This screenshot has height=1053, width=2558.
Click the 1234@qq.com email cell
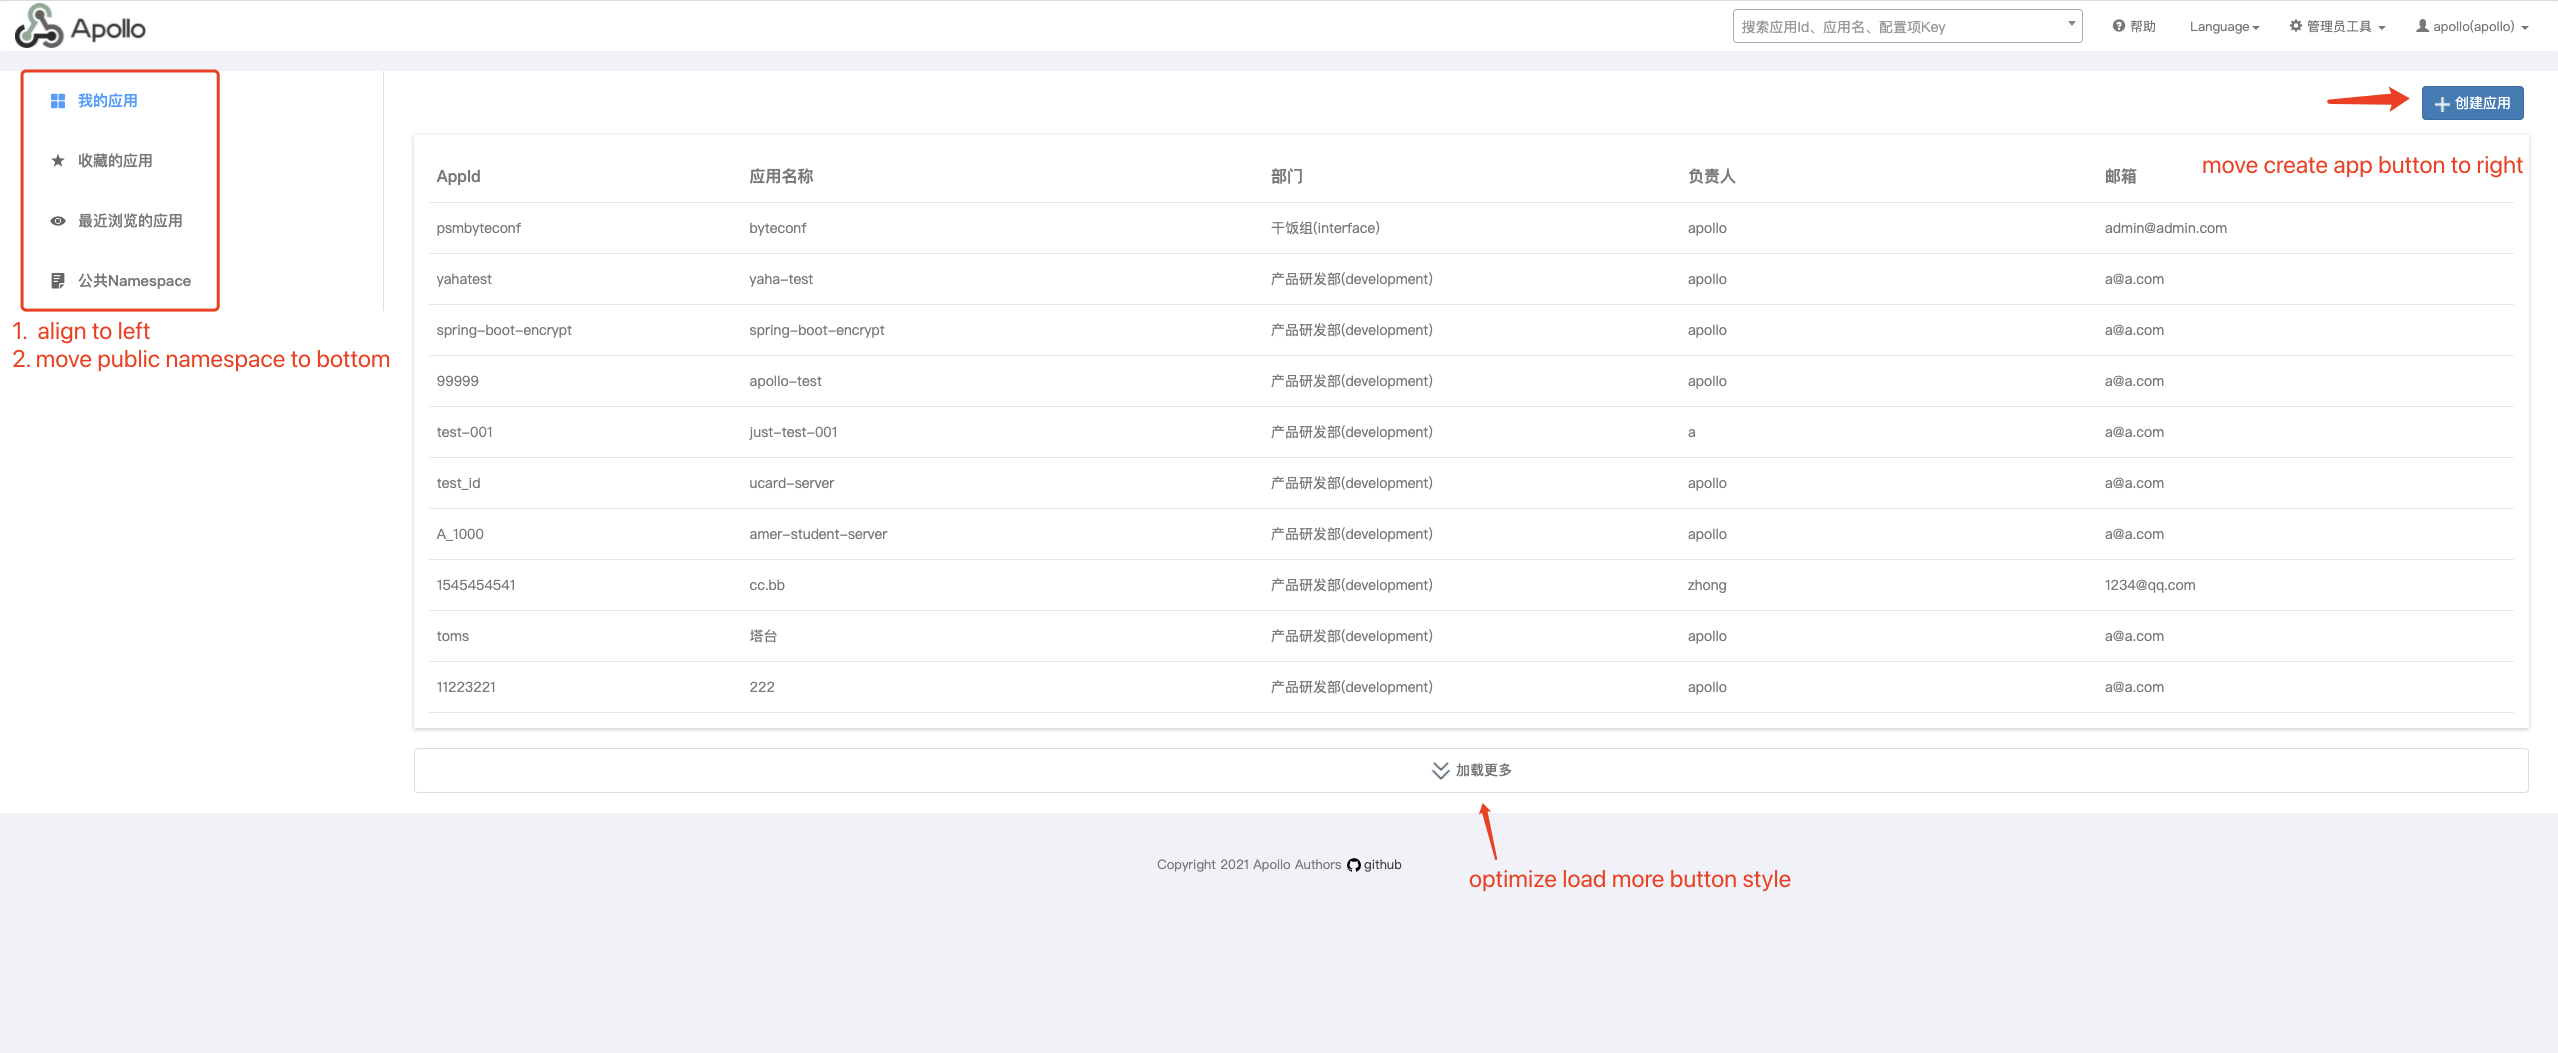tap(2149, 585)
